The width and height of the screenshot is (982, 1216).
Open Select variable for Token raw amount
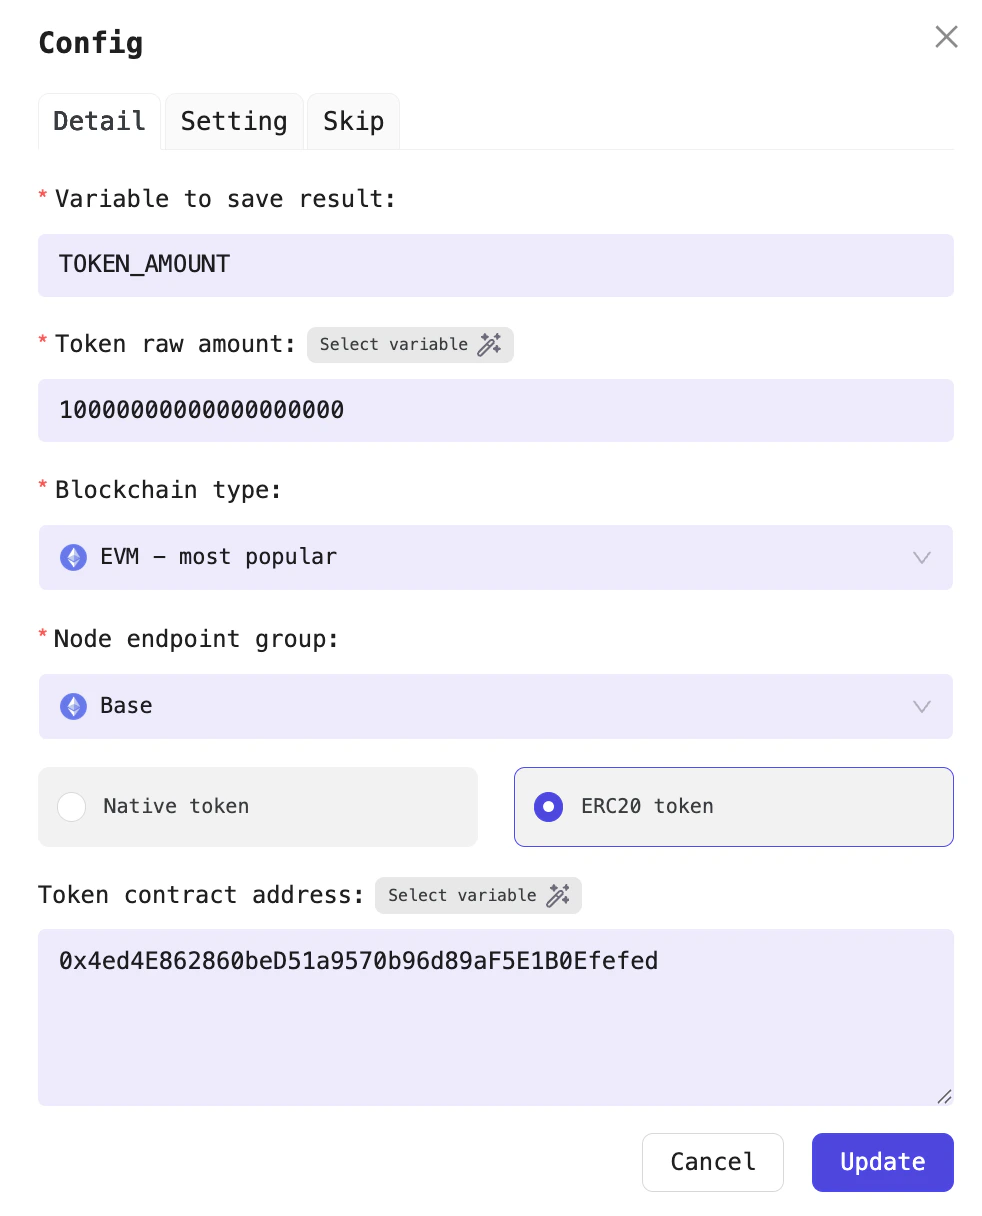410,344
